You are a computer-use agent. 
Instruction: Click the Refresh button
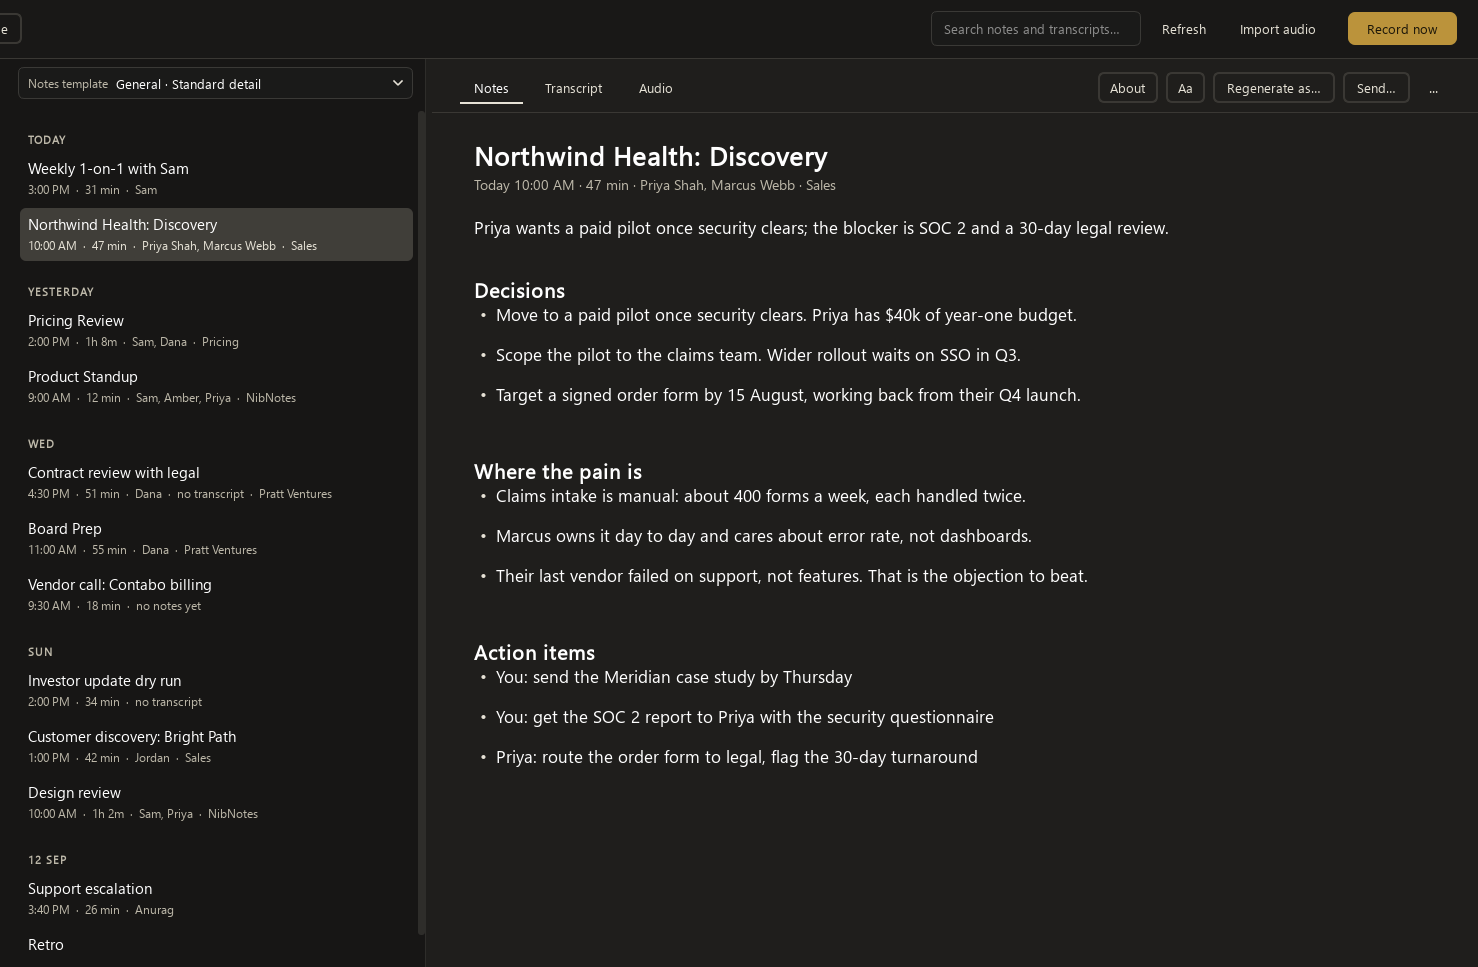[x=1184, y=29]
